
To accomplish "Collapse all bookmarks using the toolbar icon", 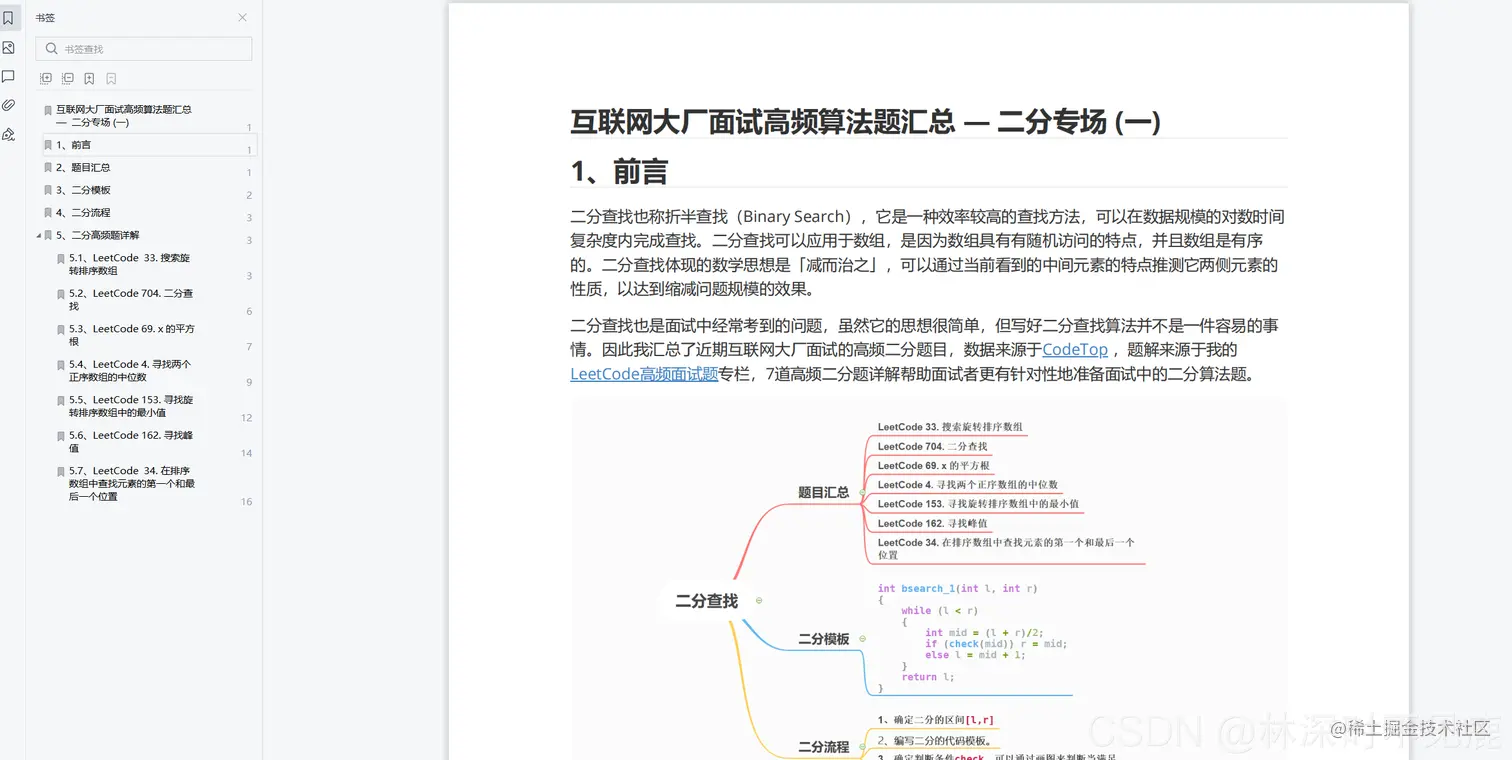I will pos(68,77).
